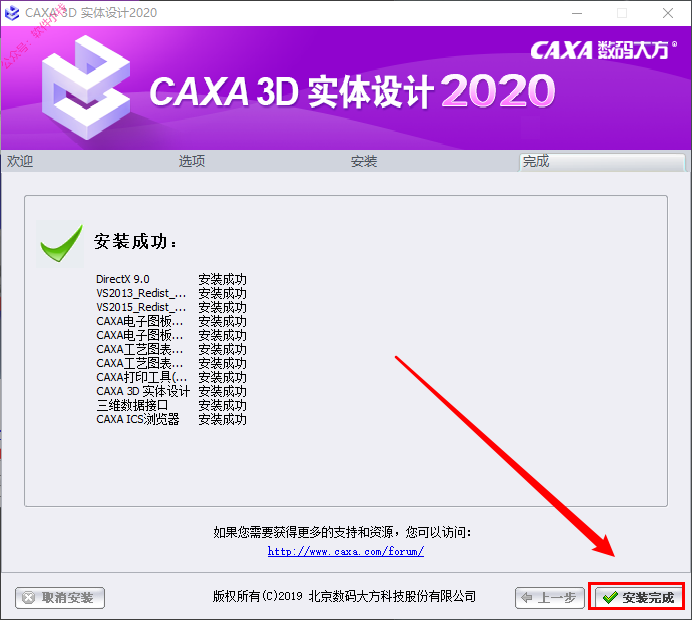Click the large green success checkmark icon
Screen dimensions: 692x620
(60, 244)
